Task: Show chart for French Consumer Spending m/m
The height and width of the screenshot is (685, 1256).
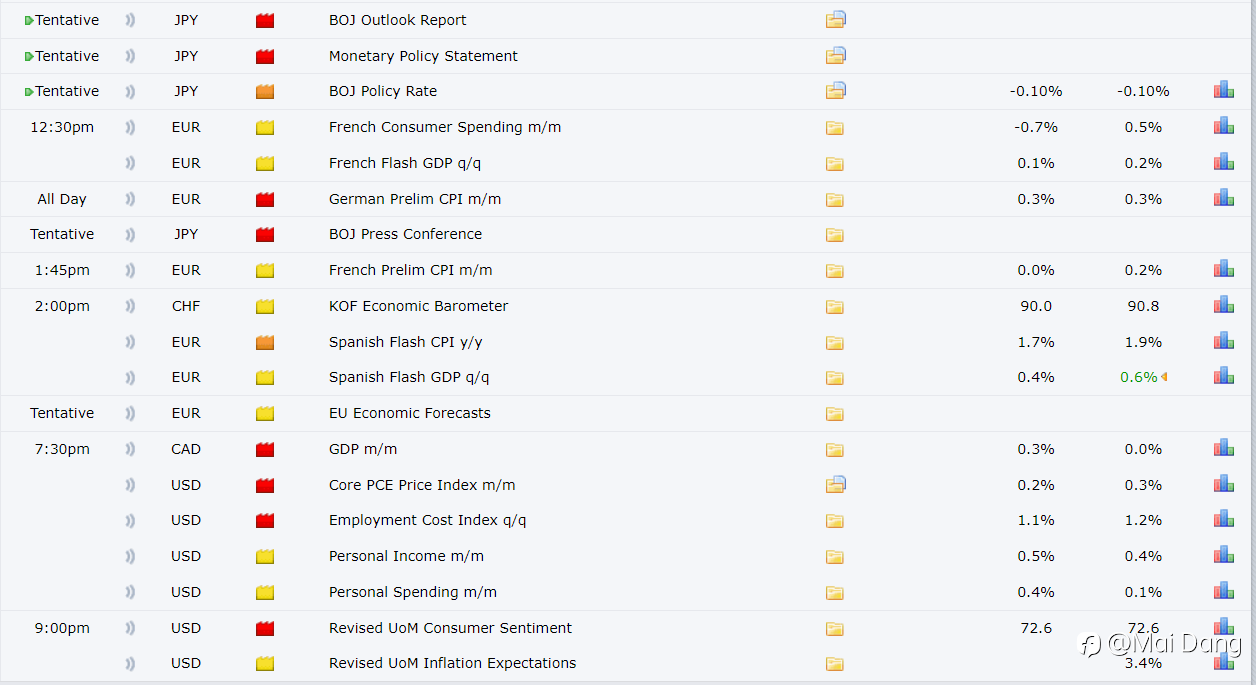Action: point(1223,126)
